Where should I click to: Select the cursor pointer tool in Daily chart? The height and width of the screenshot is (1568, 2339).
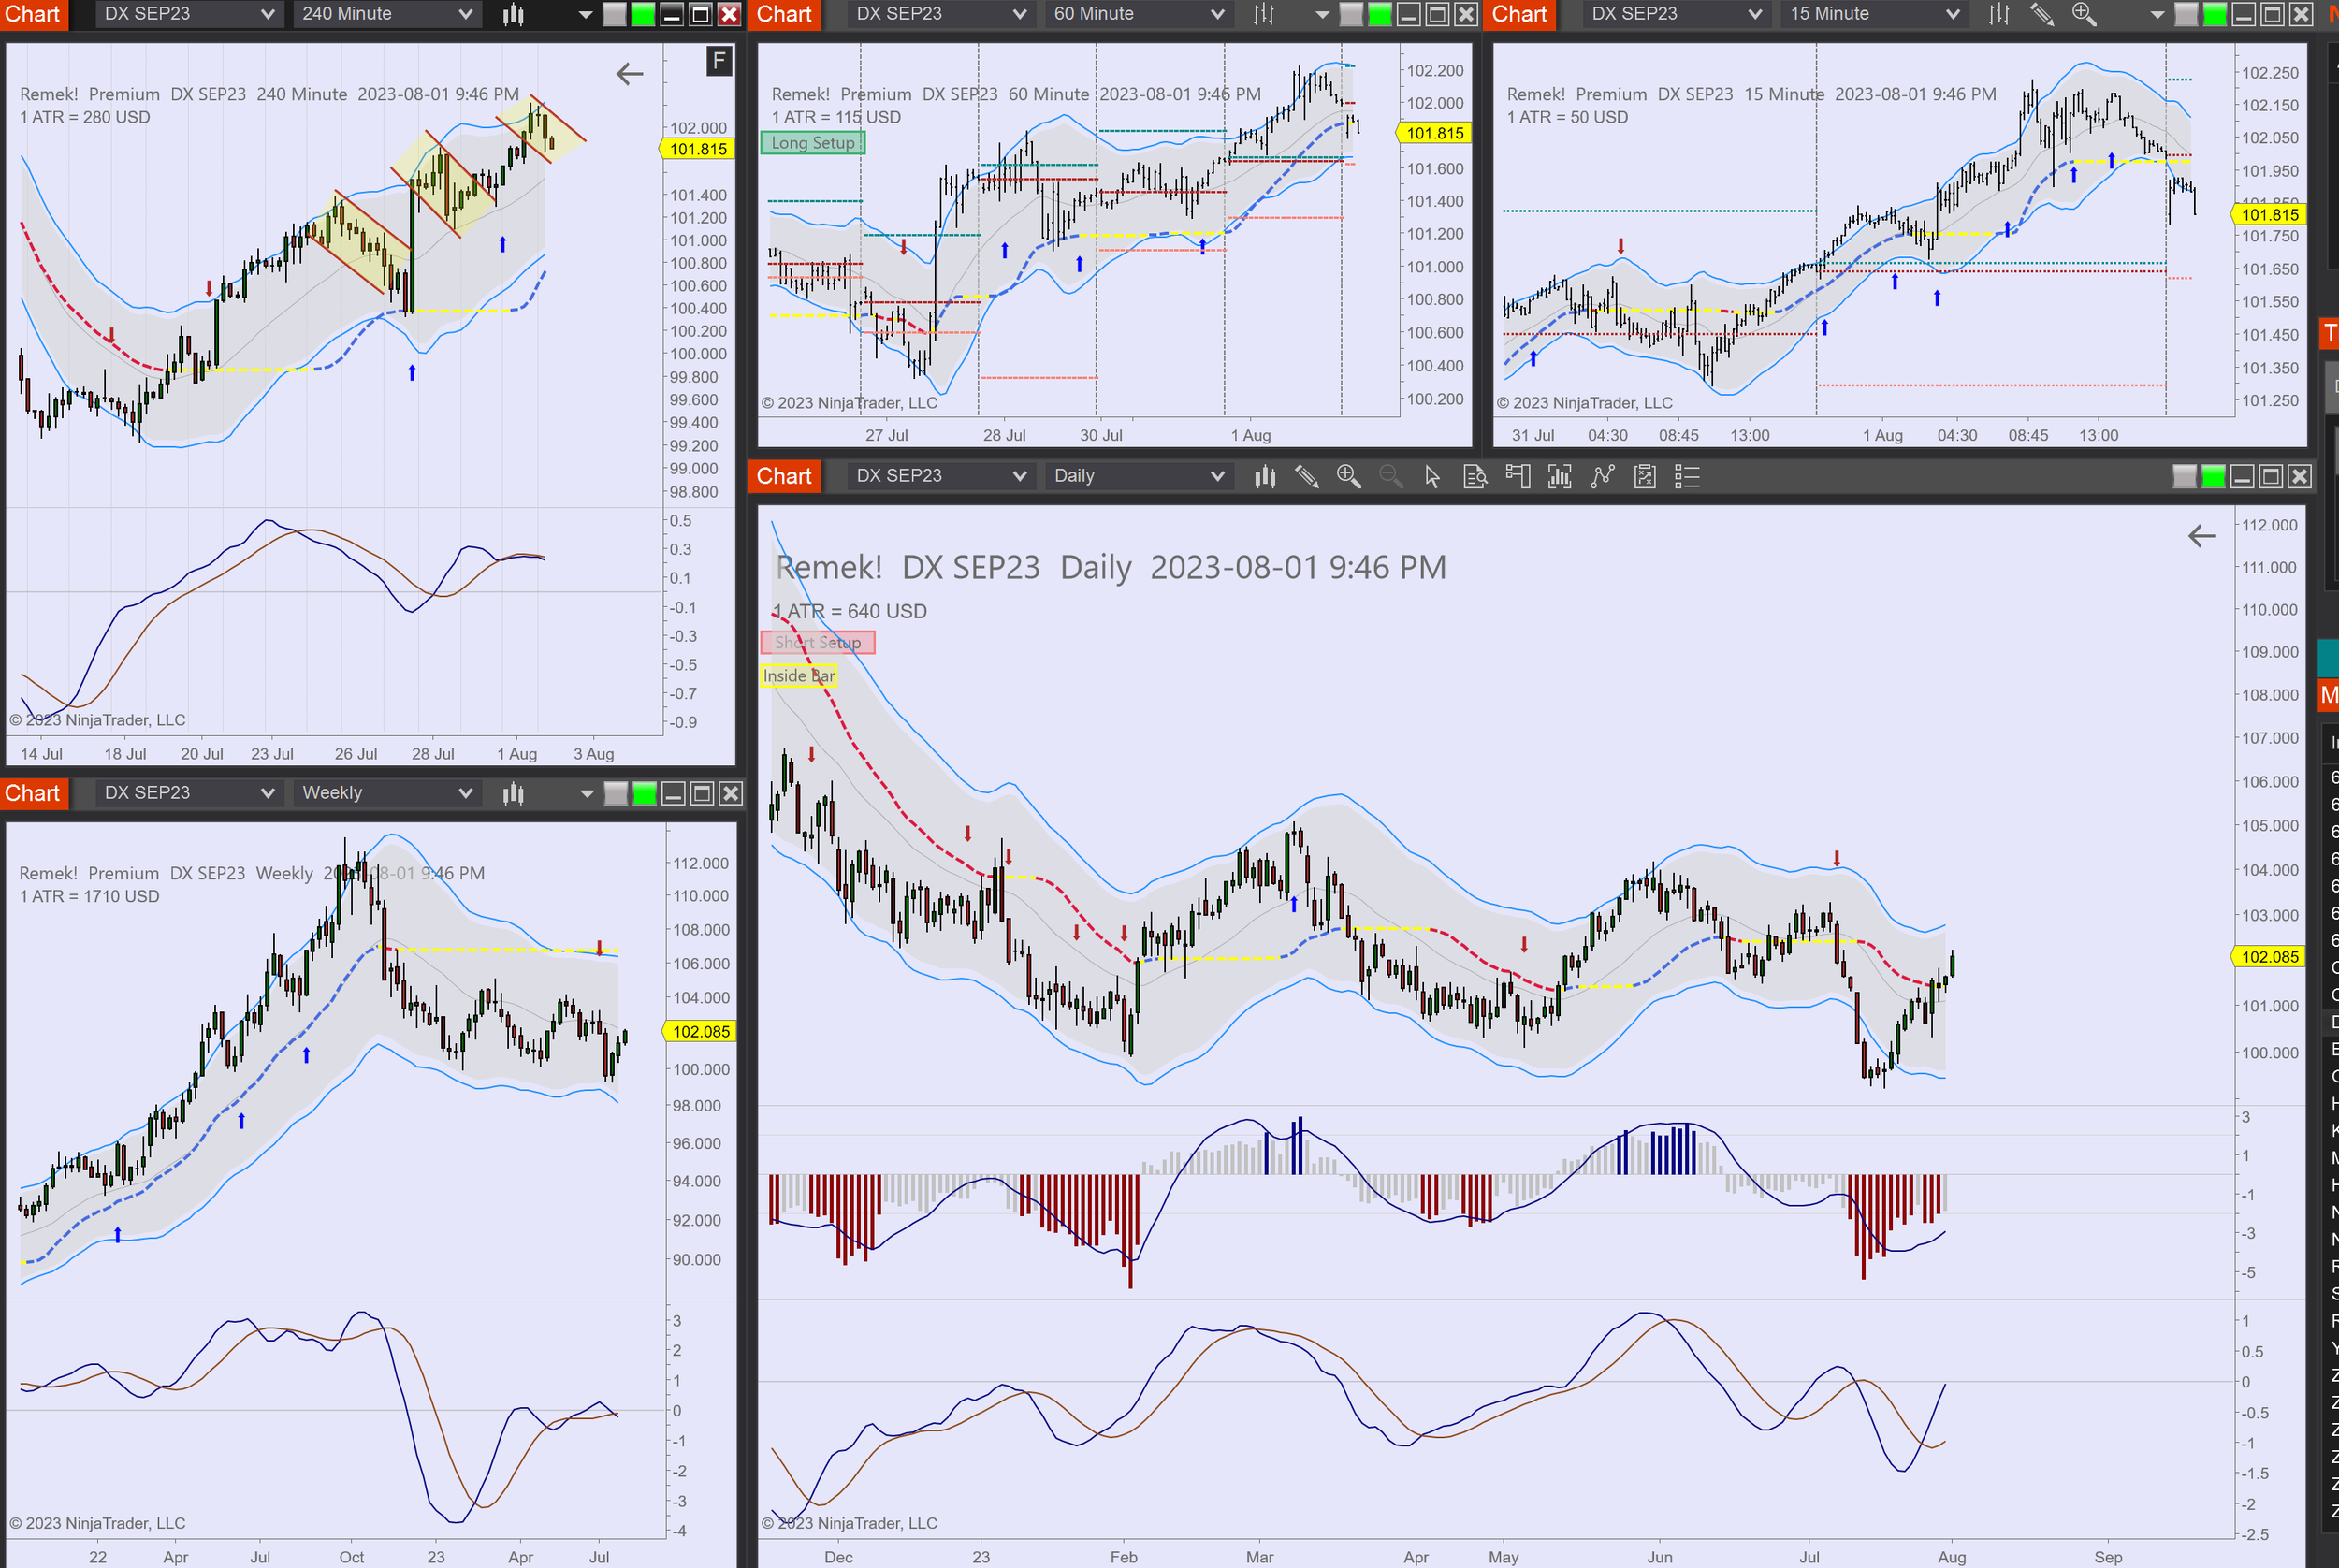coord(1432,476)
